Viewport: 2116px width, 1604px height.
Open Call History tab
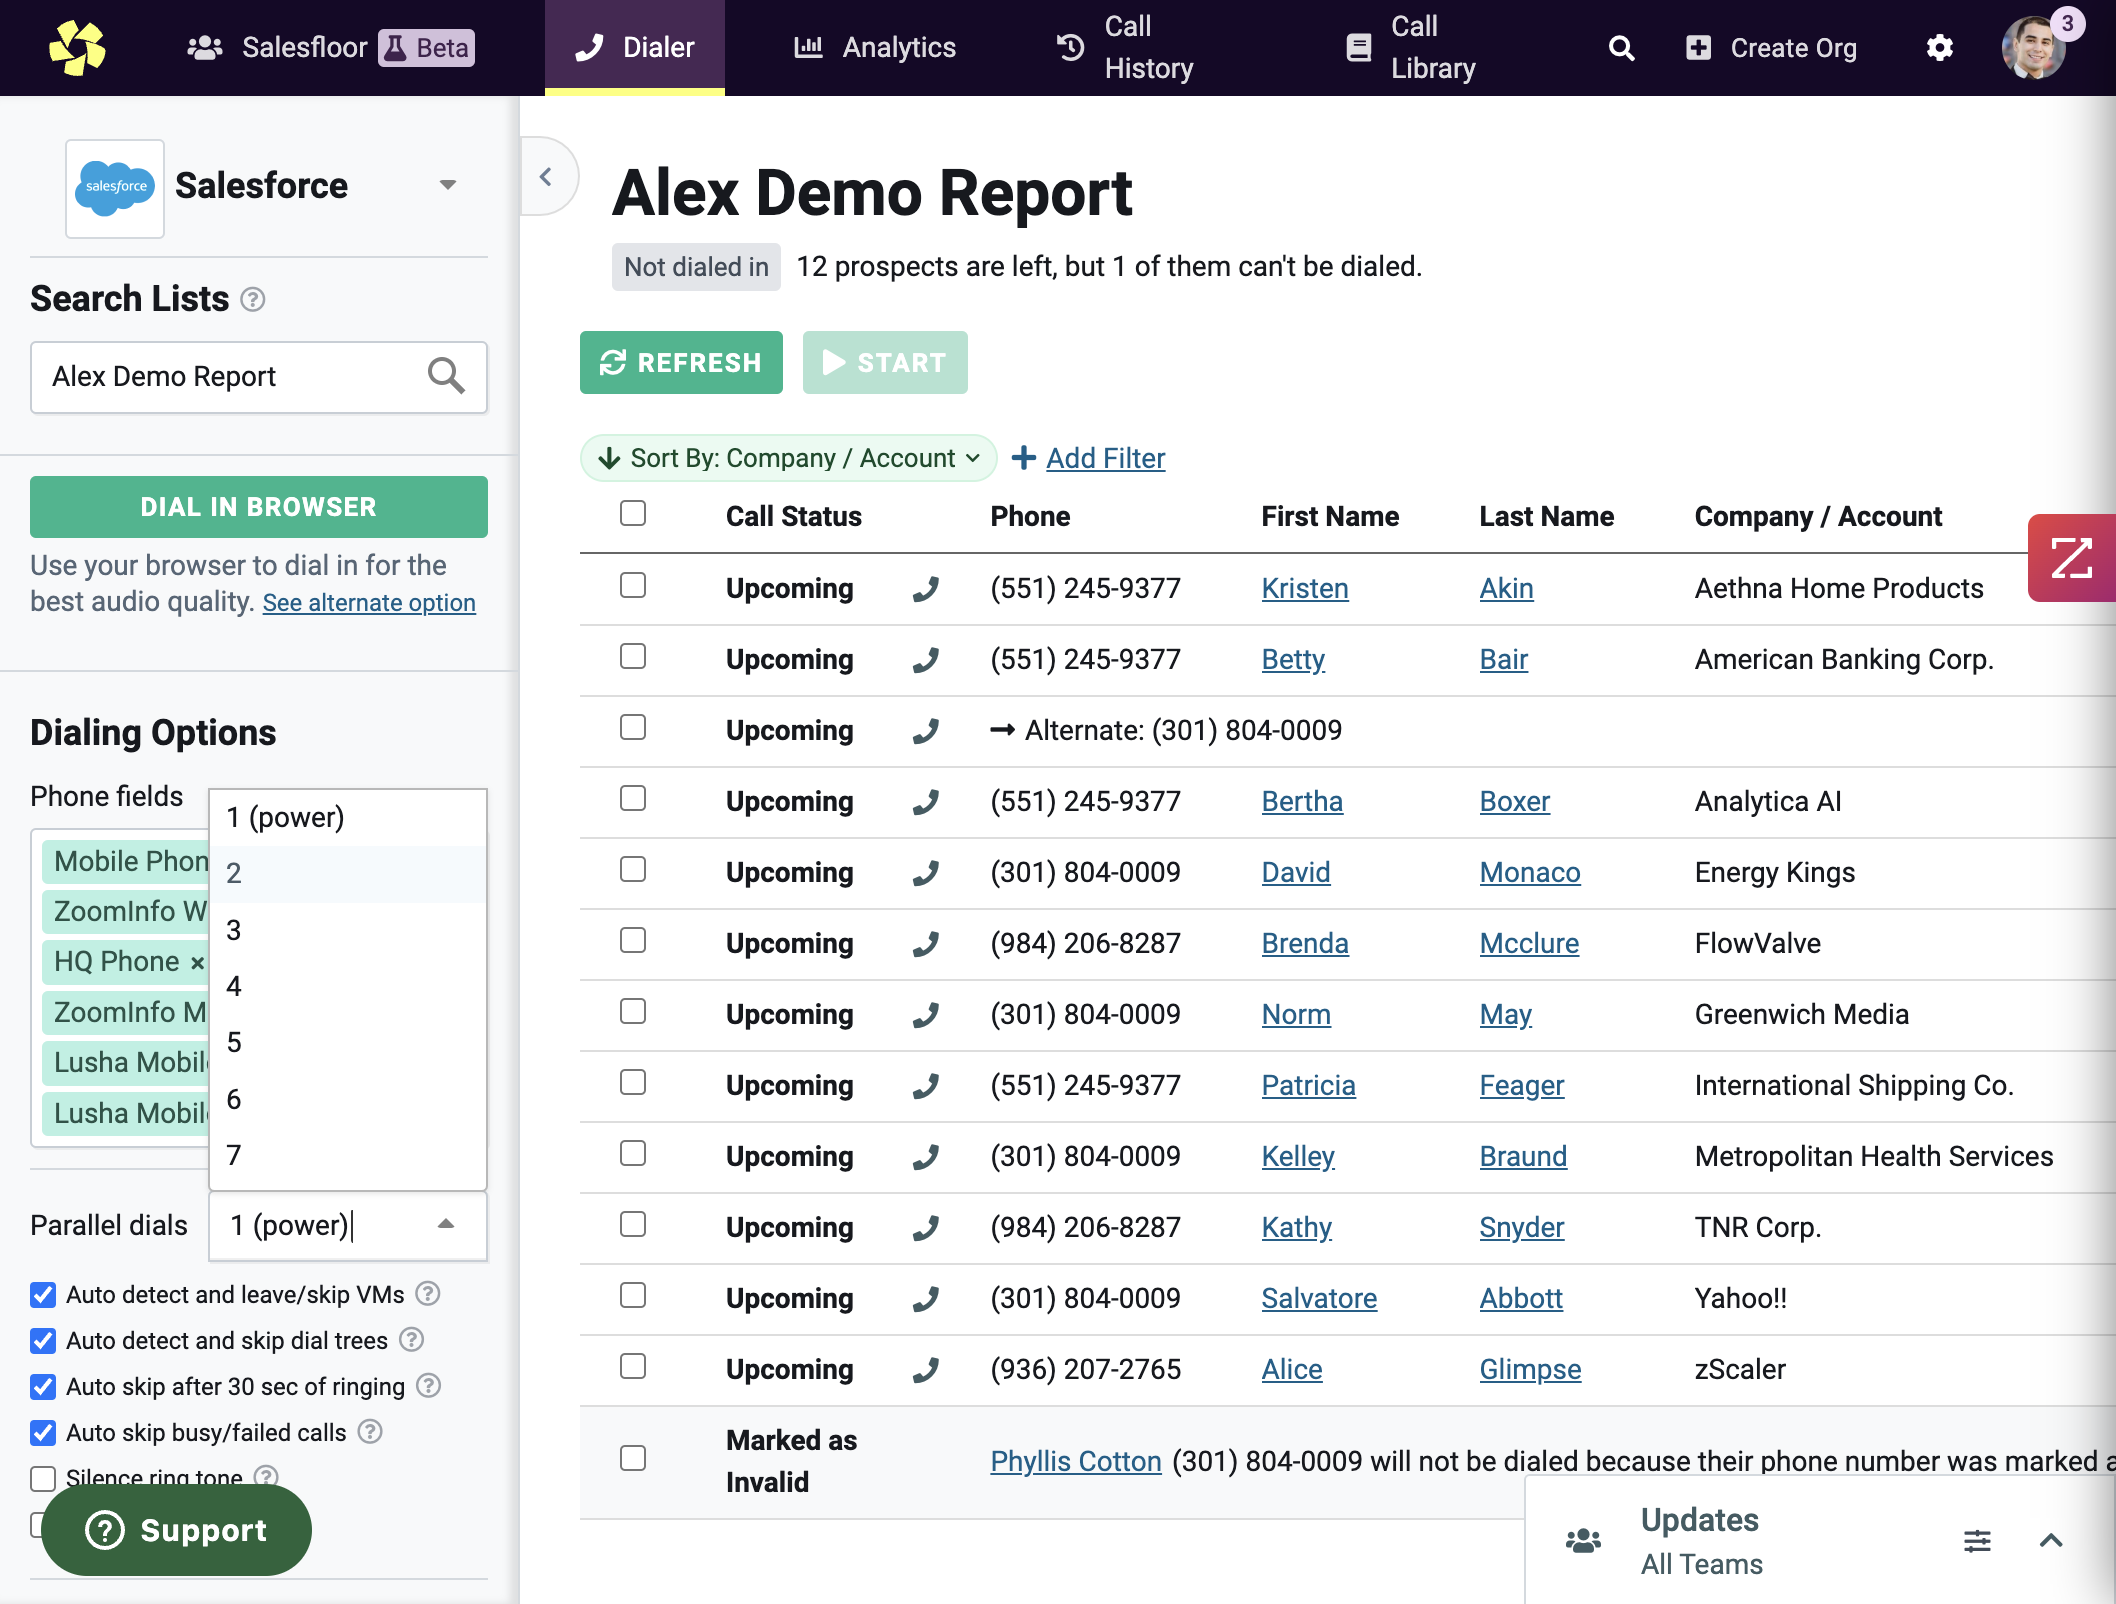click(x=1125, y=48)
